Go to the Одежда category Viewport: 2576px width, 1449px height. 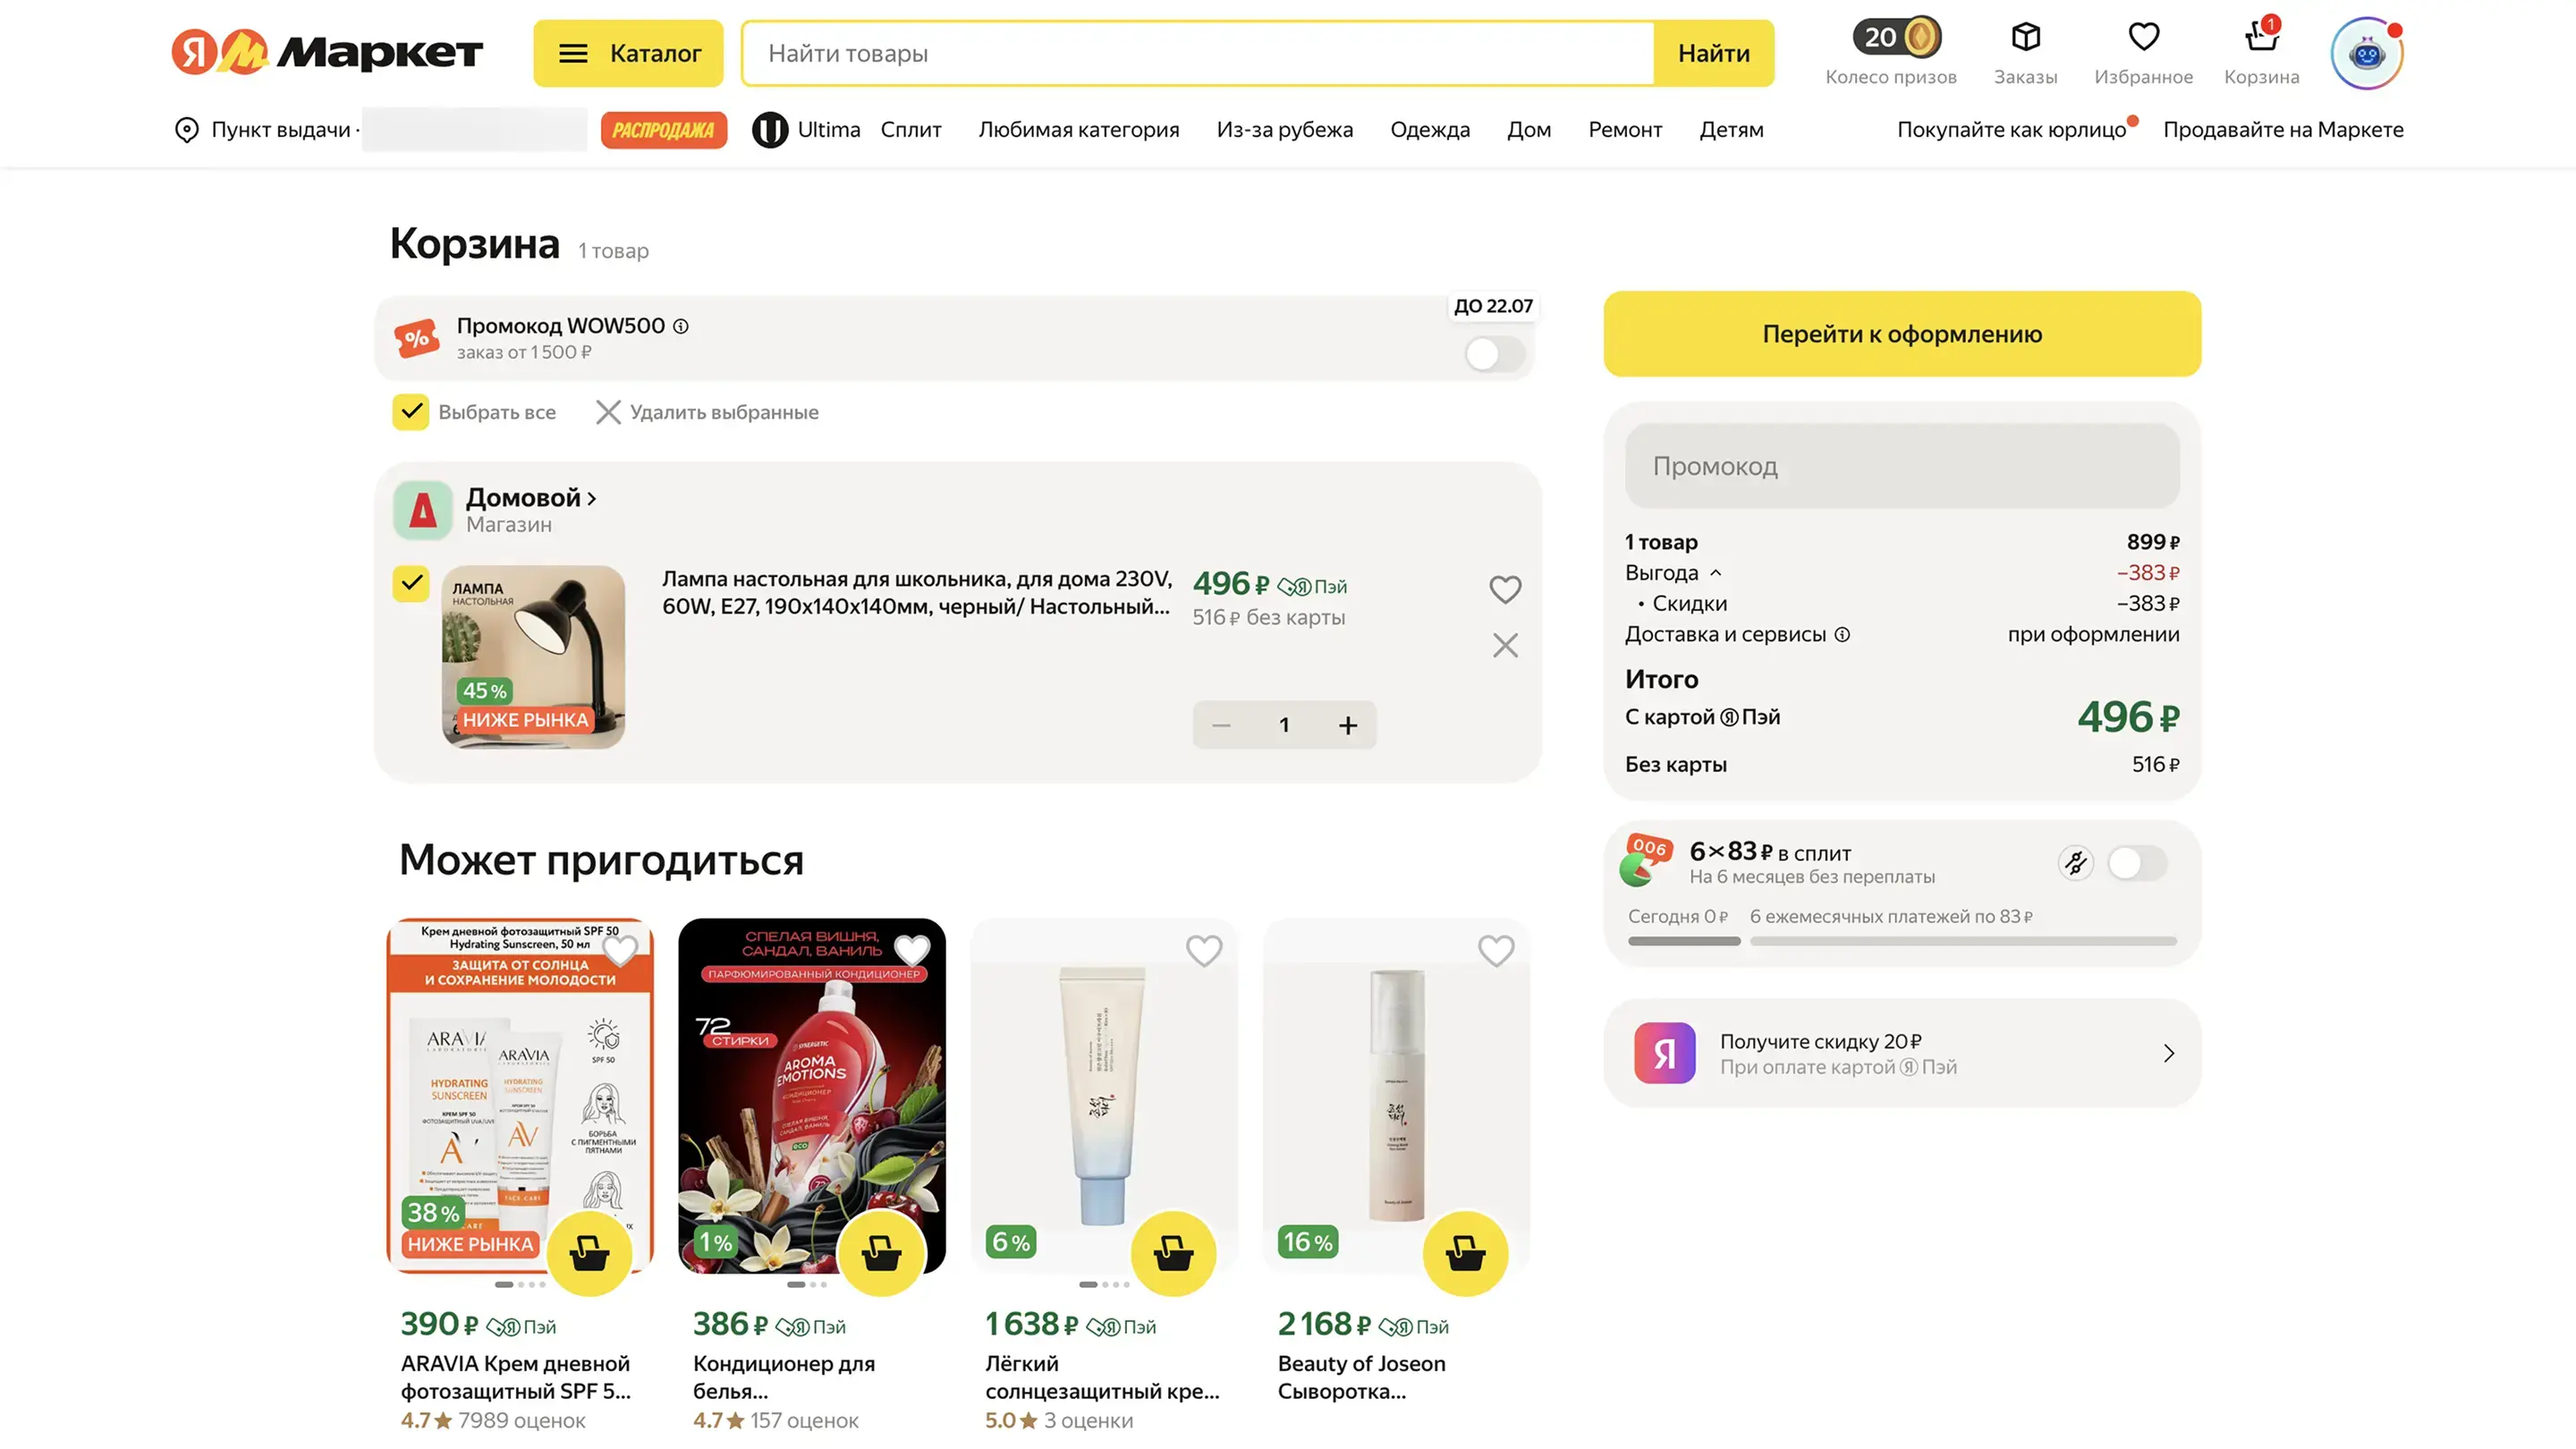[x=1429, y=130]
